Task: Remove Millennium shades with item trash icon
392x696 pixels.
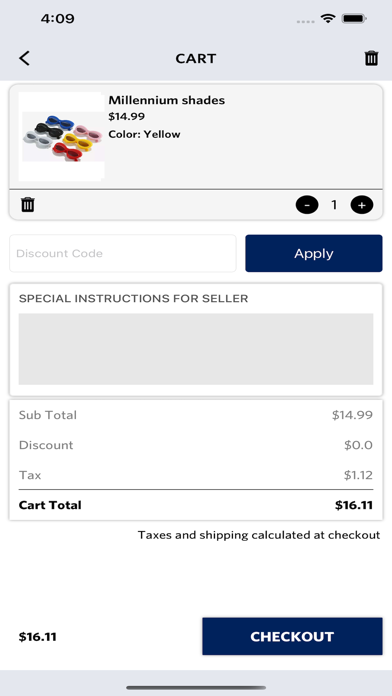Action: click(28, 205)
